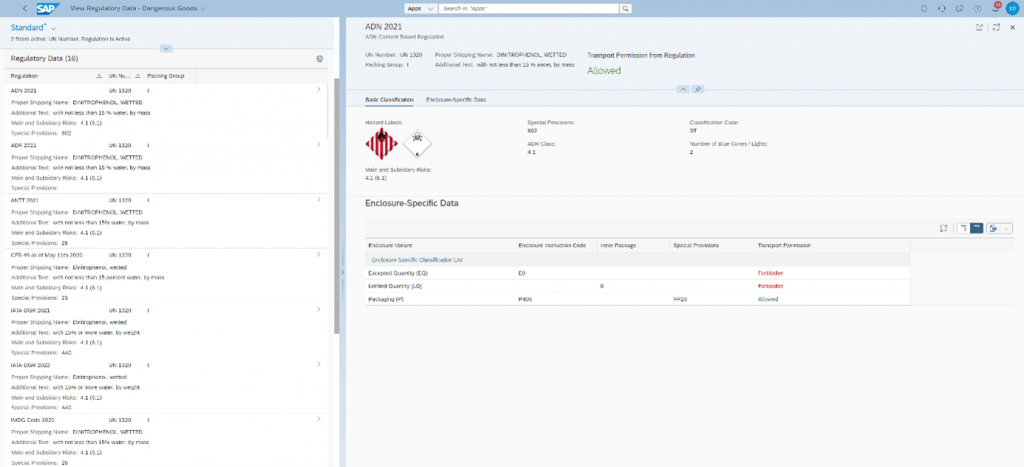Open the IMDG Code 2020 row chevron
This screenshot has height=467, width=1024.
coord(319,419)
